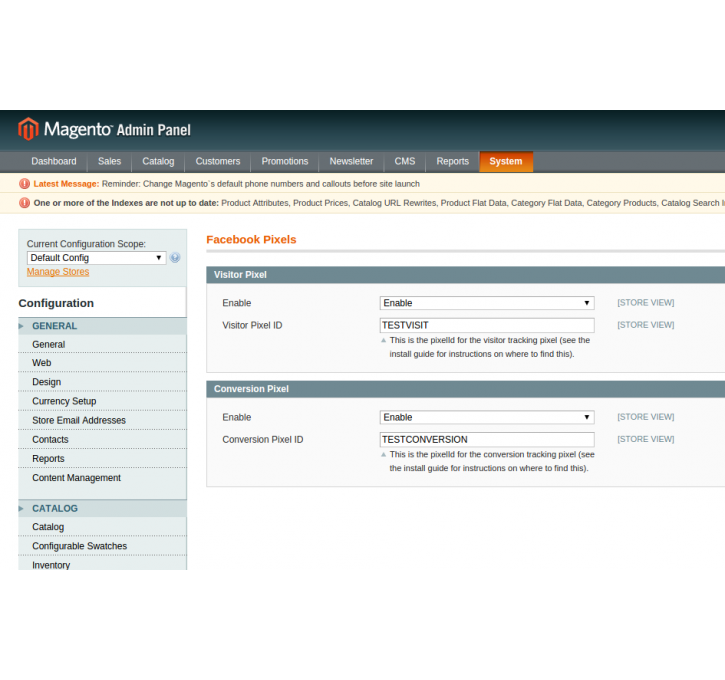725x680 pixels.
Task: Collapse the Conversion Pixel fieldset header
Action: coord(465,389)
